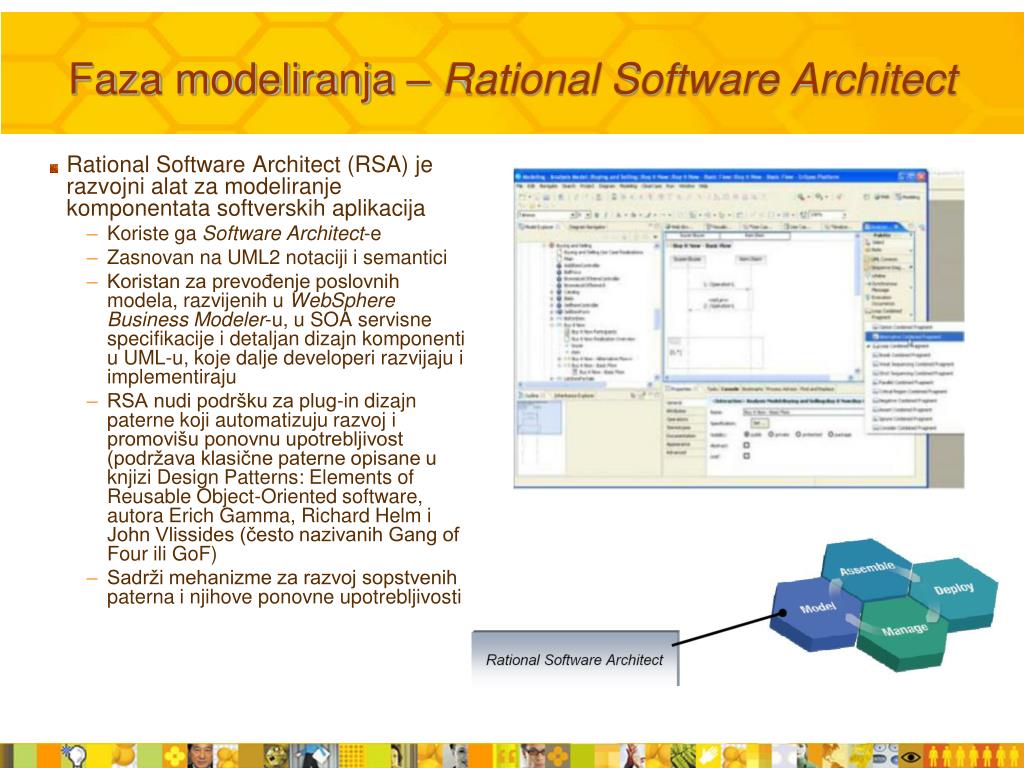Click bullet 'Koriste ga Software Architect-e'

(244, 233)
